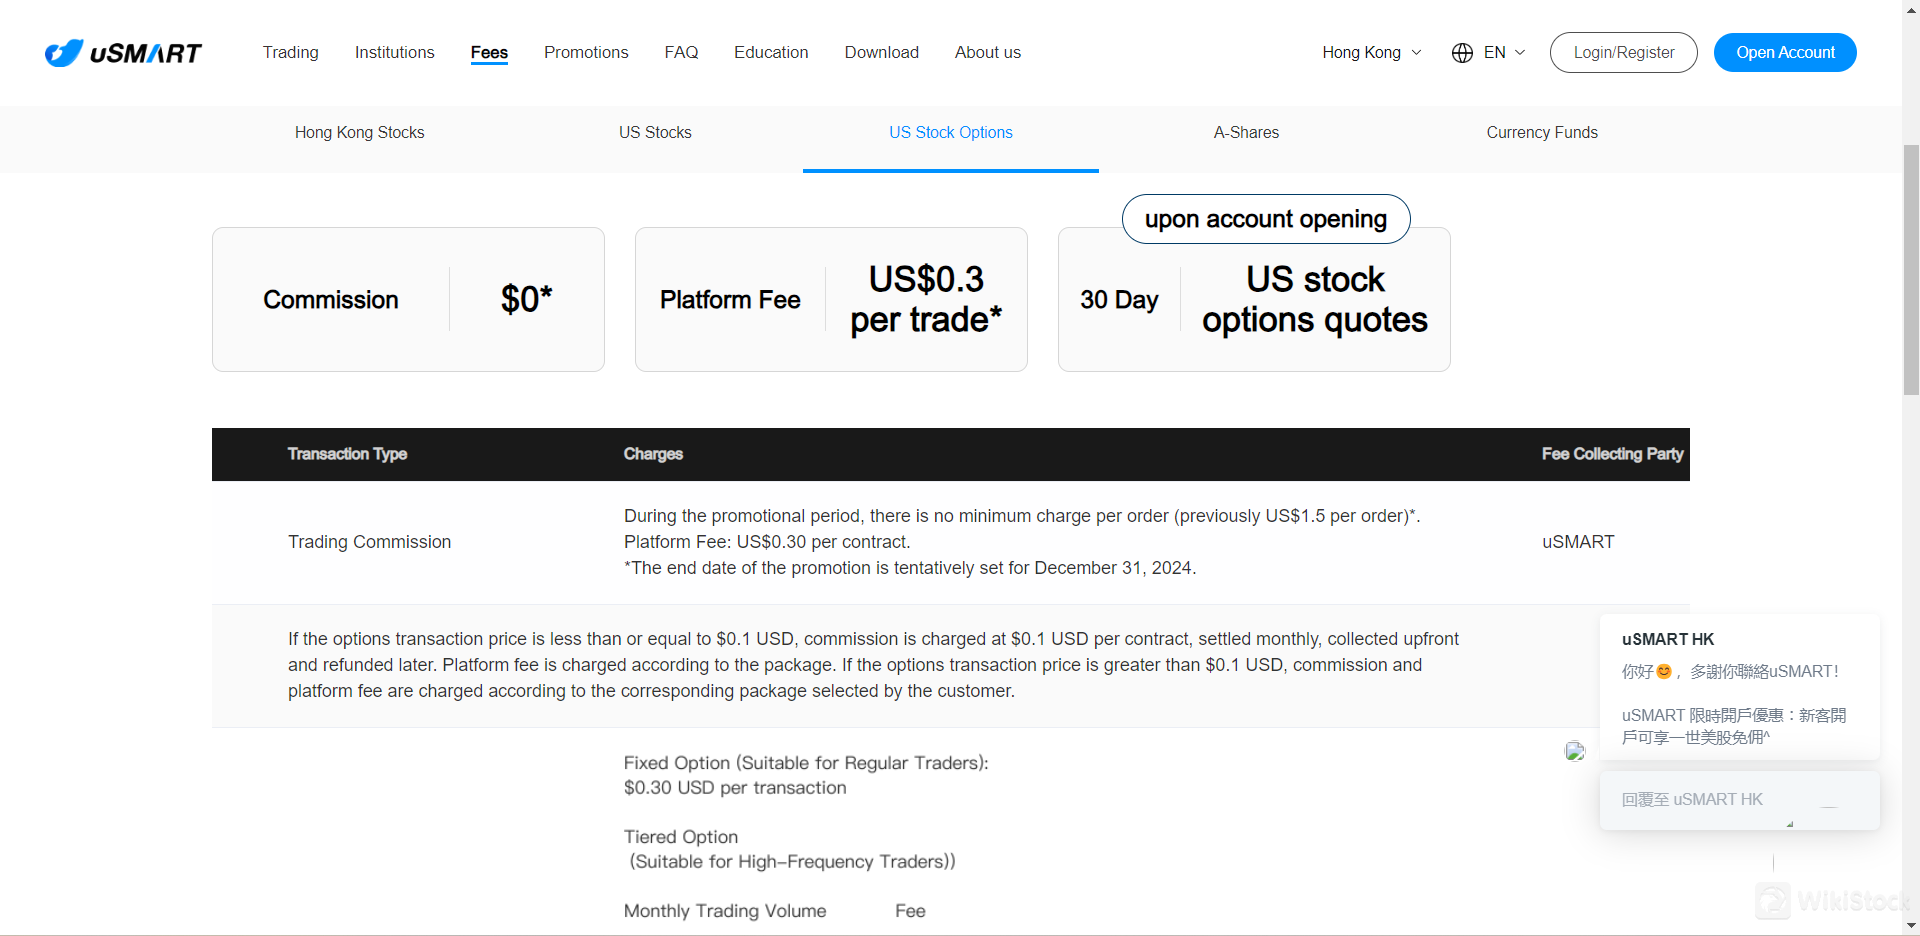Click the uSMART HK chat greeting message

(1730, 671)
